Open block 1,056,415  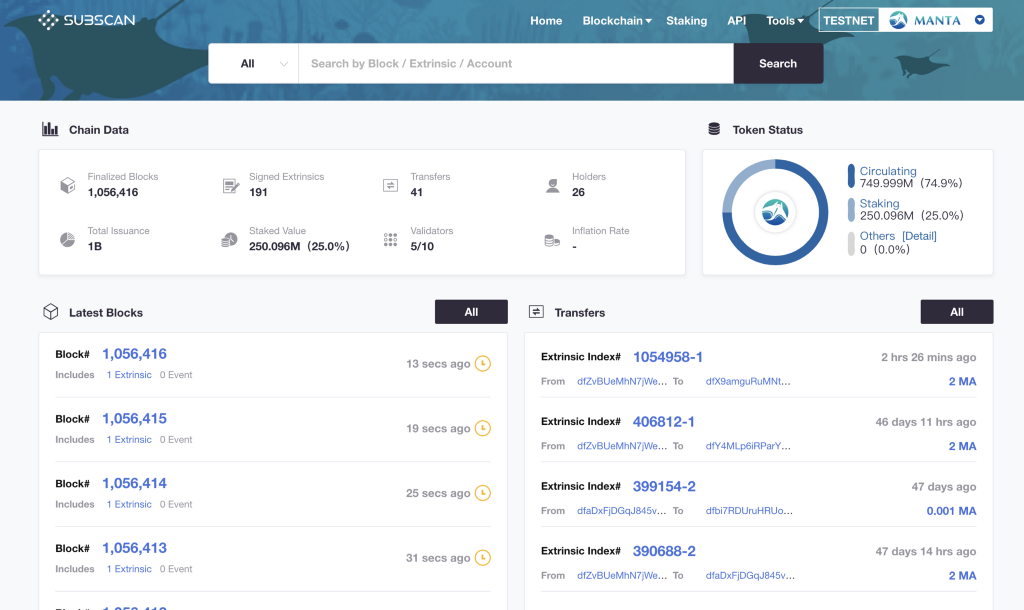[x=135, y=418]
